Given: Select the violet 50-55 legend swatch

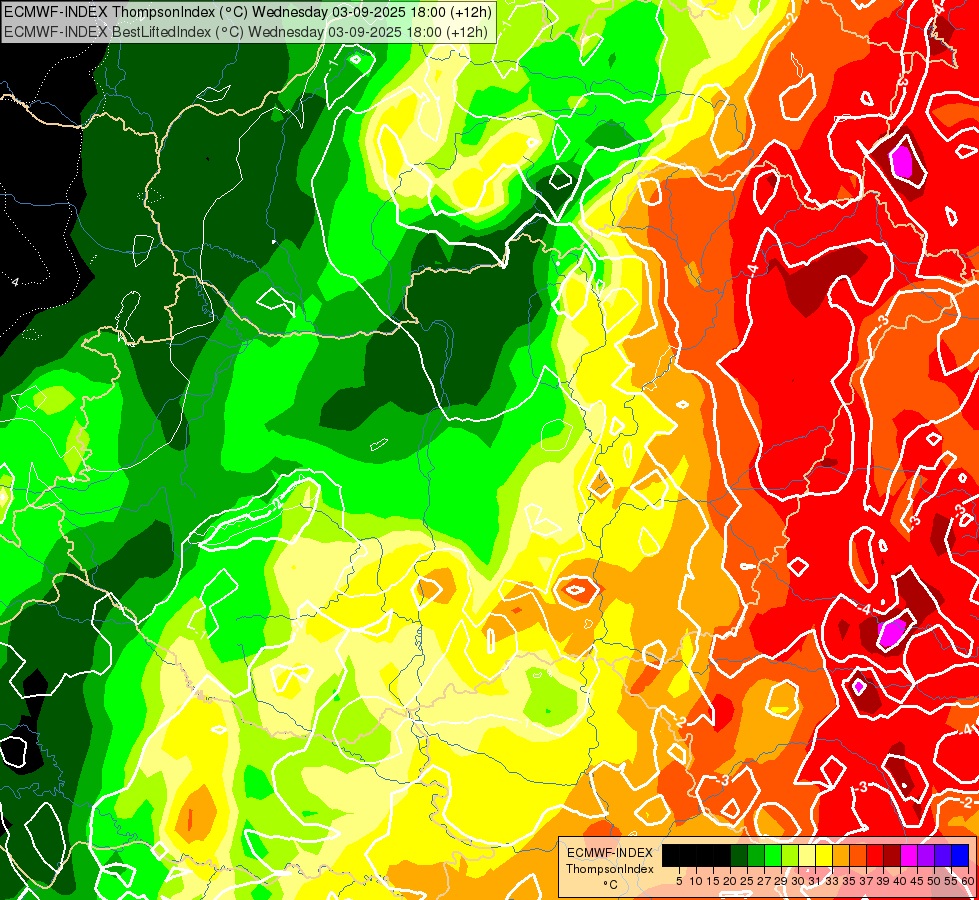Looking at the screenshot, I should click(943, 855).
